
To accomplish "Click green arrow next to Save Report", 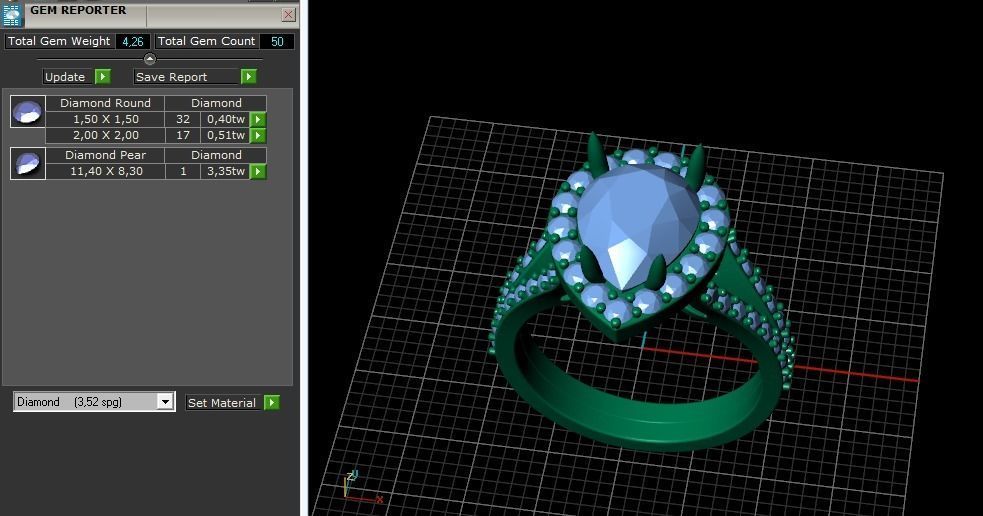I will pyautogui.click(x=249, y=76).
